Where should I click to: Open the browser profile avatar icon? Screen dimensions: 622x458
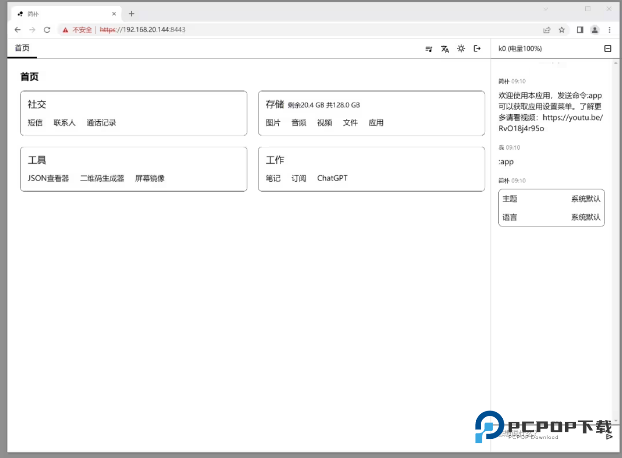click(x=595, y=30)
